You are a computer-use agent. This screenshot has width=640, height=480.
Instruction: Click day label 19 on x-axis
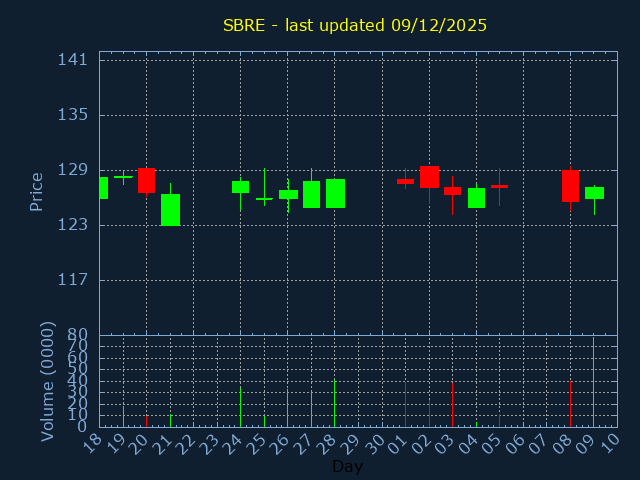point(115,443)
